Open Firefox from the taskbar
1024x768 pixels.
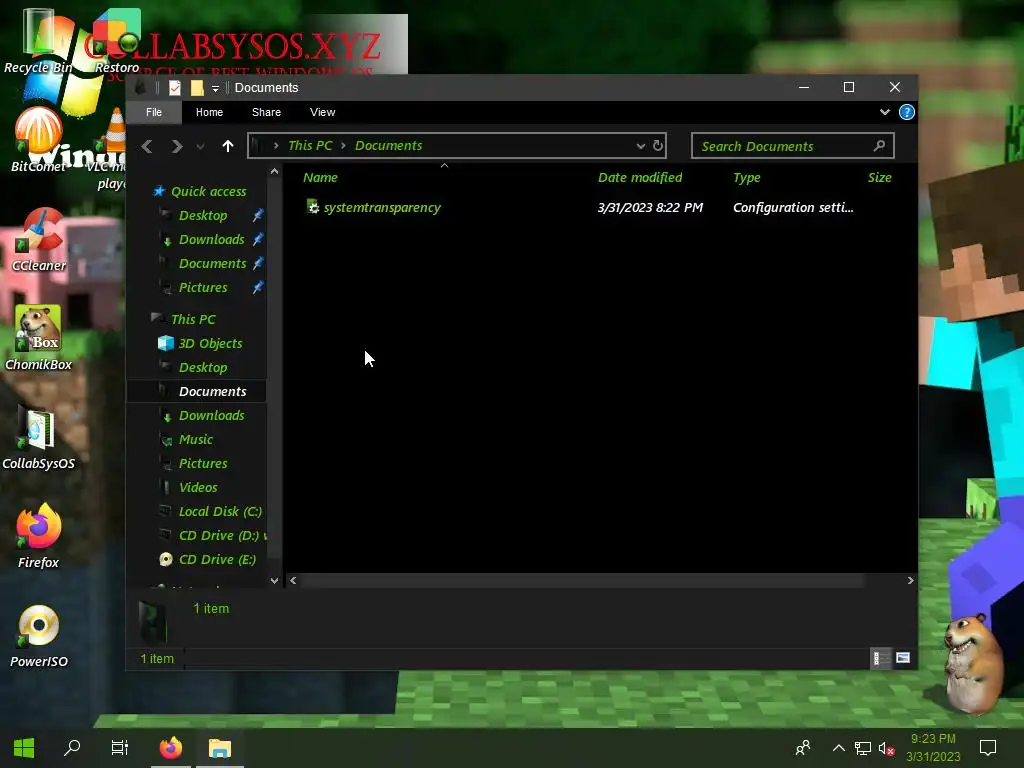[x=171, y=748]
